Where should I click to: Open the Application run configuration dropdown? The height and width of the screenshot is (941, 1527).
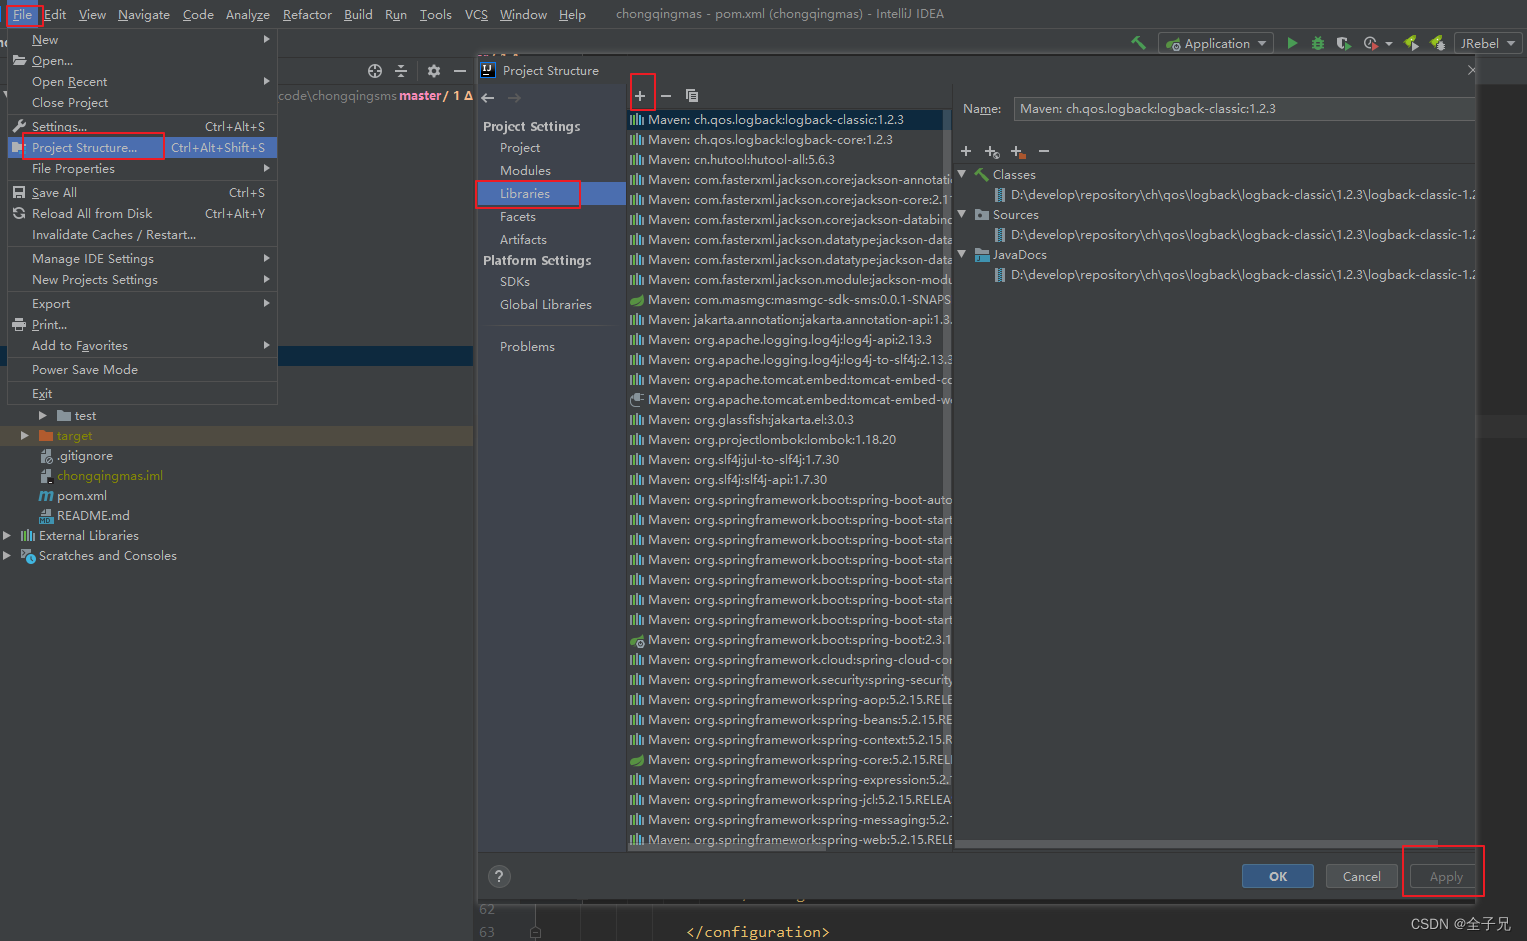click(x=1217, y=43)
